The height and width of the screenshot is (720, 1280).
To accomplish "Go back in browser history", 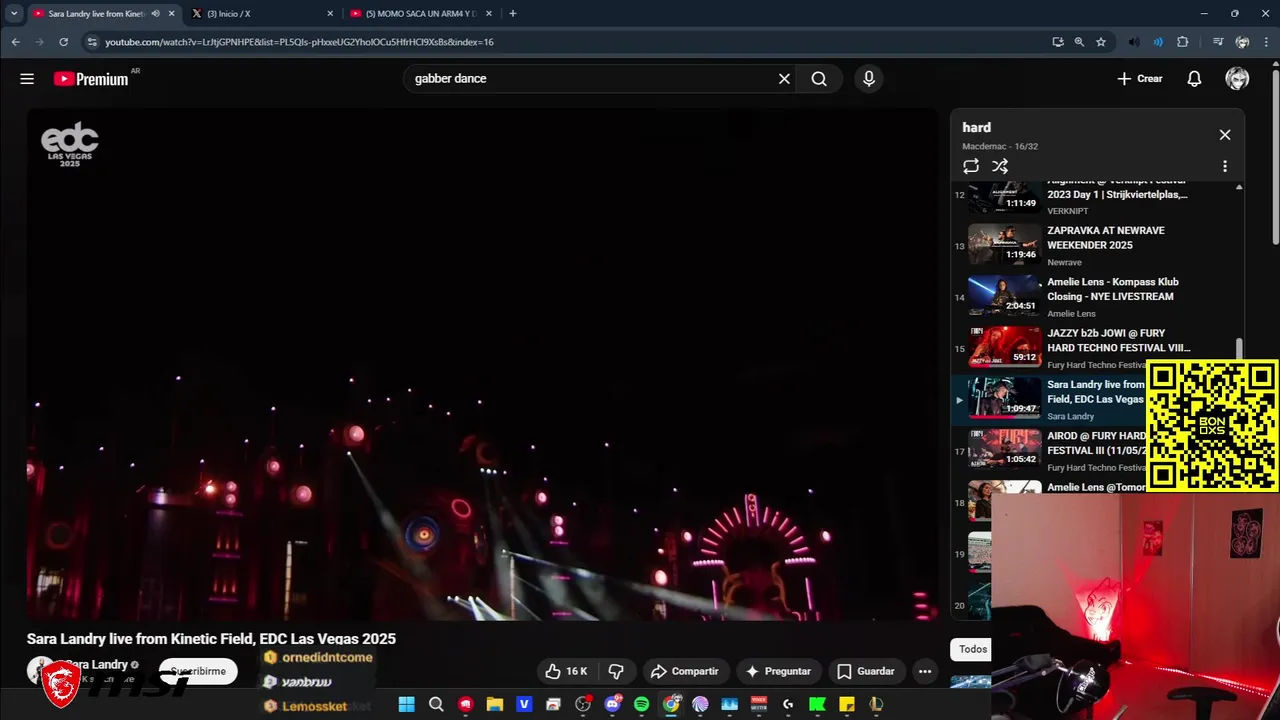I will tap(15, 42).
